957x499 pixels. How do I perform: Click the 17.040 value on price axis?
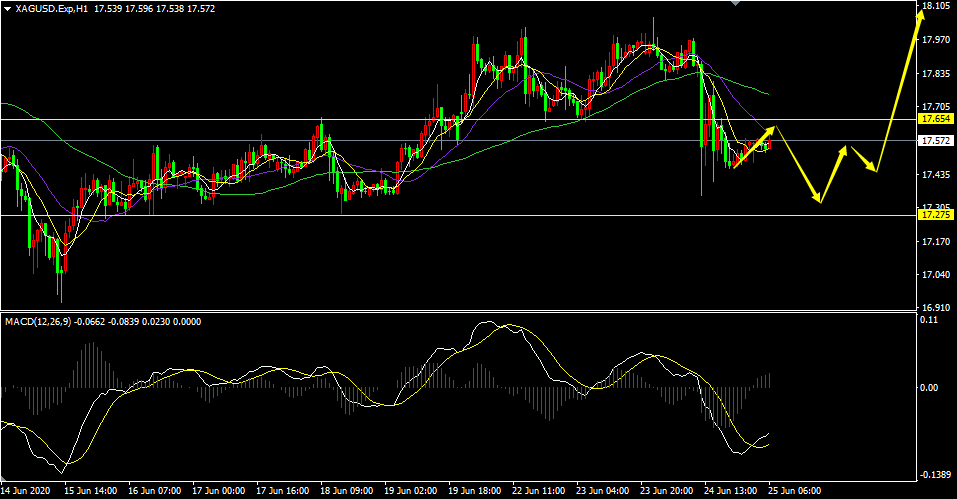[937, 275]
